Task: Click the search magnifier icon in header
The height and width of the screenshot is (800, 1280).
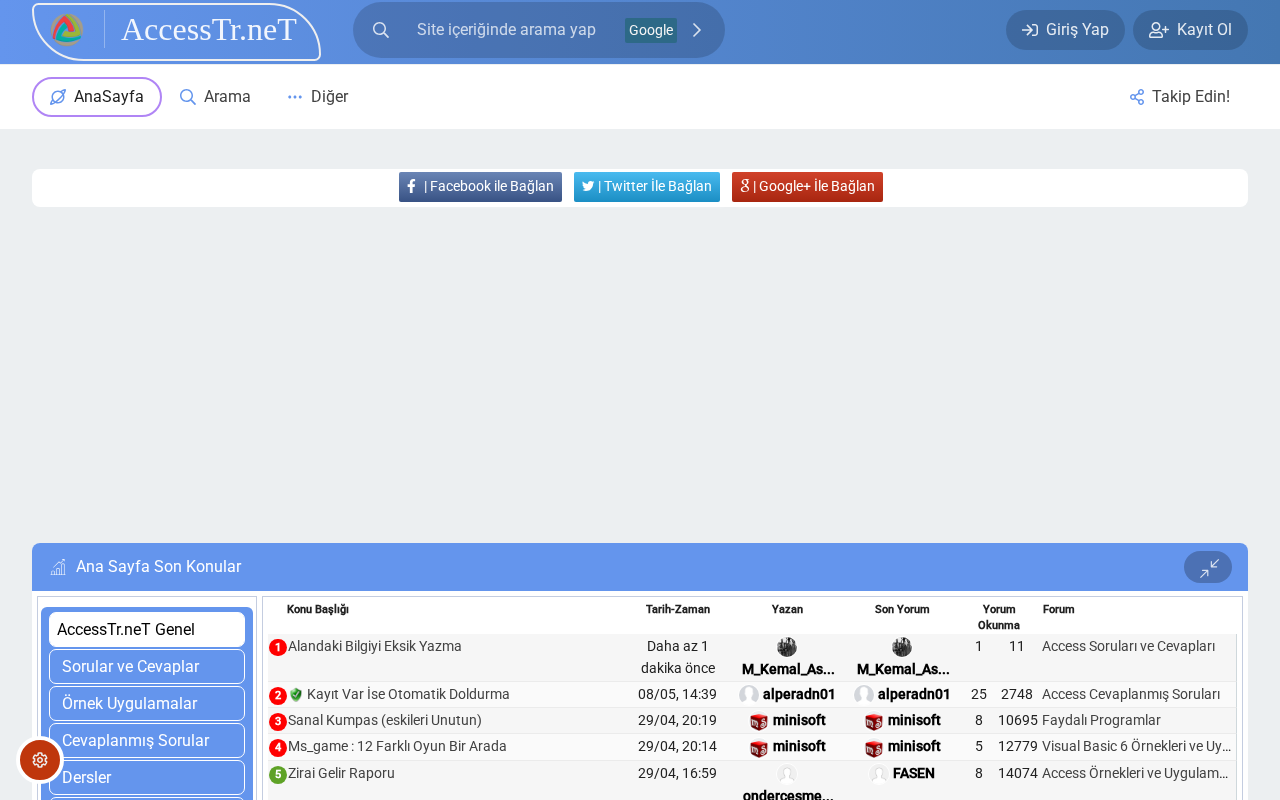Action: [x=381, y=30]
